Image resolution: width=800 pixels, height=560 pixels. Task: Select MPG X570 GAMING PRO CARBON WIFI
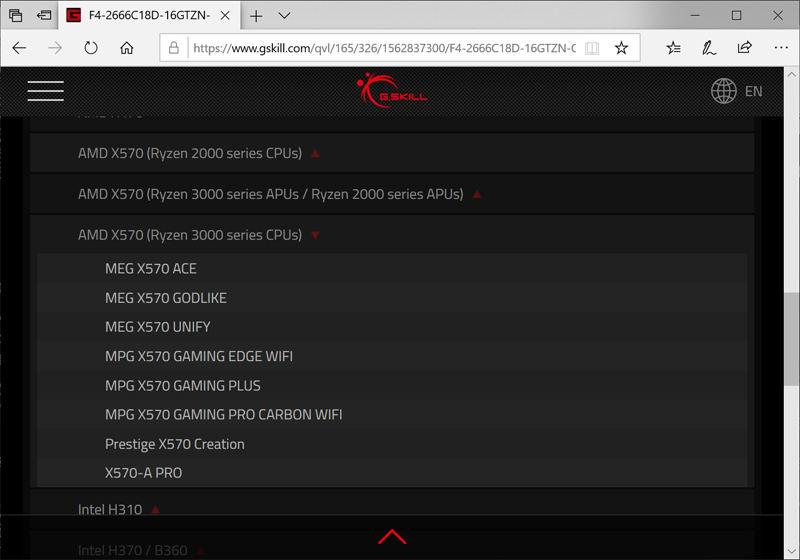[392, 415]
